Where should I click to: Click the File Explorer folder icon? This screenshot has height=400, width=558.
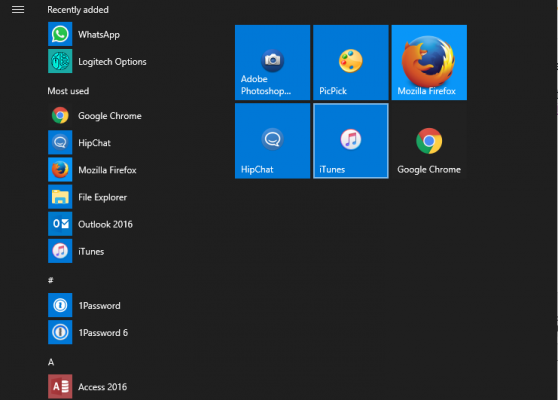pyautogui.click(x=60, y=197)
